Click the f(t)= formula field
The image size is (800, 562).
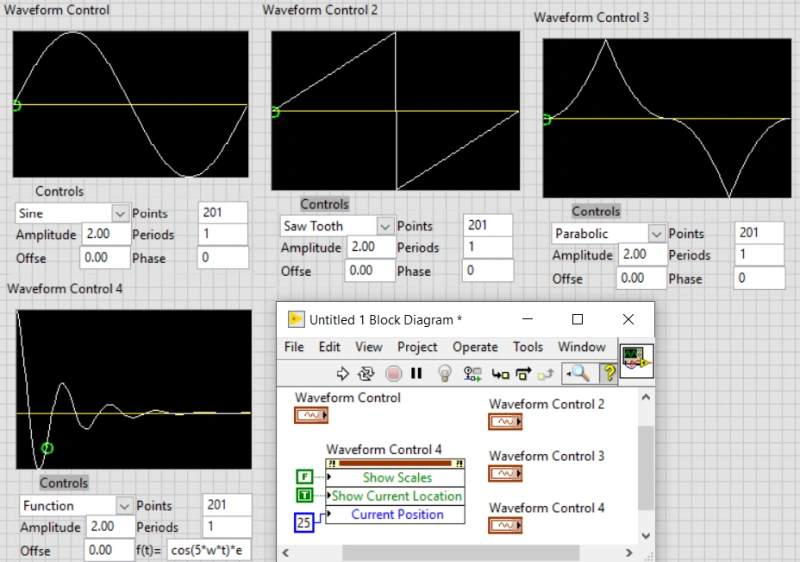209,550
